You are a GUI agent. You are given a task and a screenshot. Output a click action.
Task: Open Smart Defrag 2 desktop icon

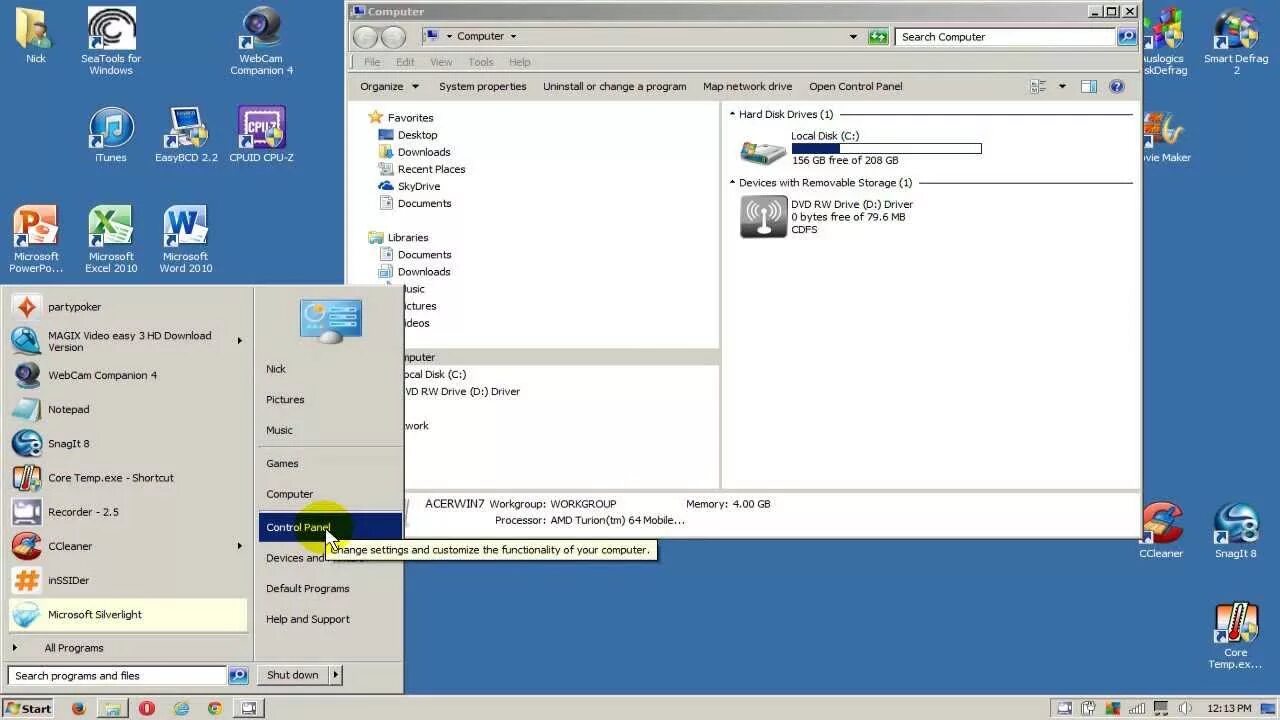[x=1236, y=41]
